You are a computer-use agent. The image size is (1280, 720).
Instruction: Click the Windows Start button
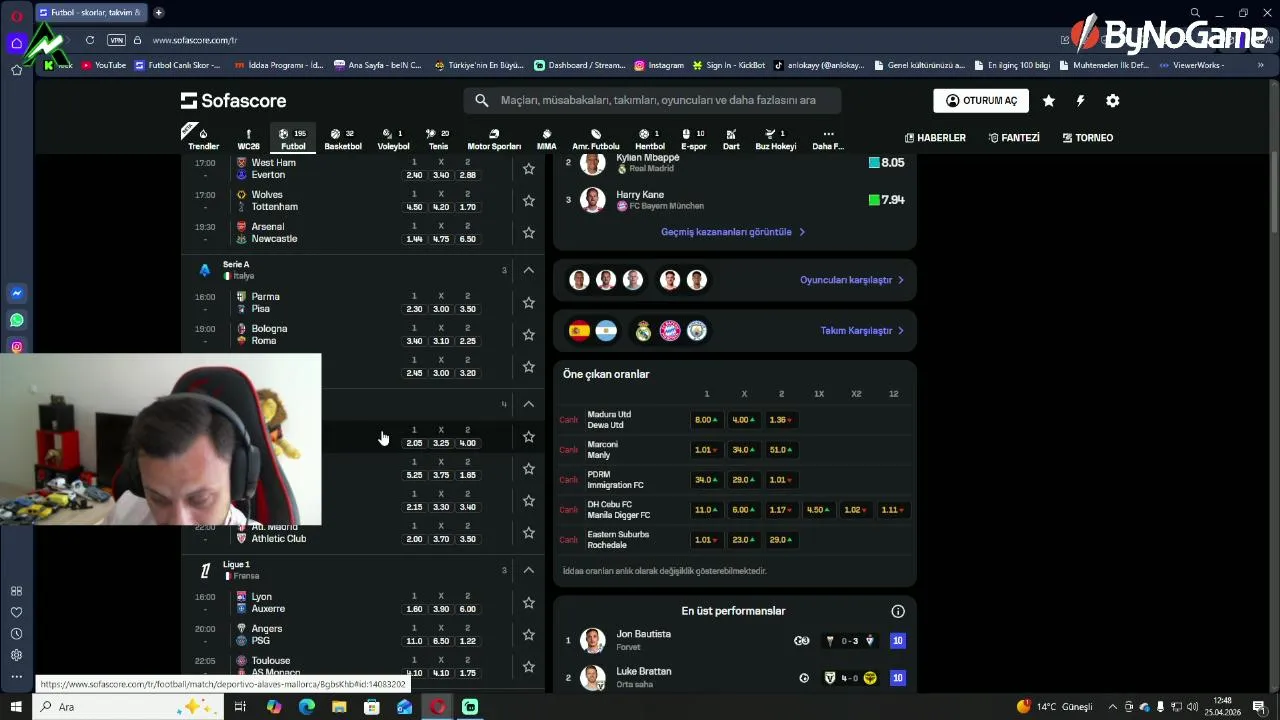pyautogui.click(x=16, y=707)
